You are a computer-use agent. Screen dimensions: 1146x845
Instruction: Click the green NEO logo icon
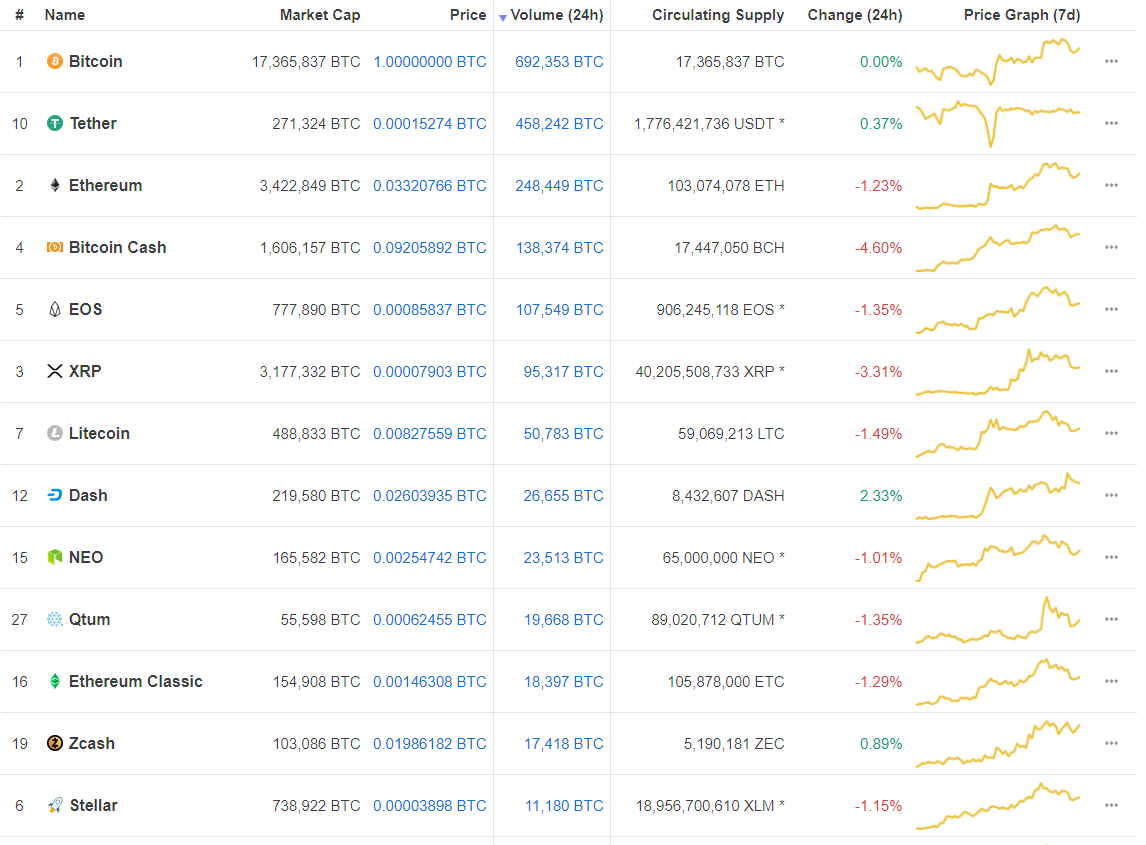pos(55,558)
